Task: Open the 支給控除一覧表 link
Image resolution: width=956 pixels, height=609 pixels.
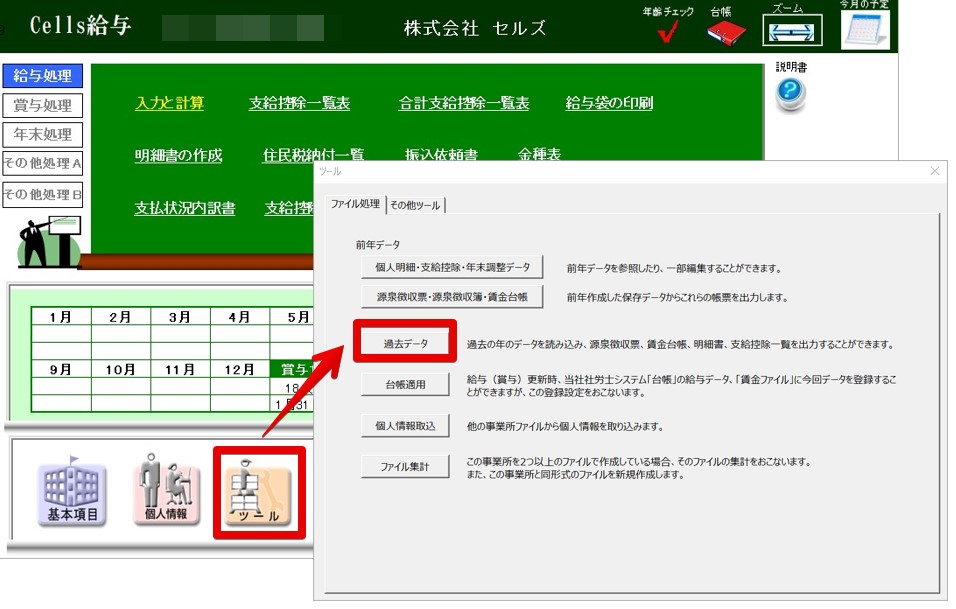Action: [x=299, y=102]
